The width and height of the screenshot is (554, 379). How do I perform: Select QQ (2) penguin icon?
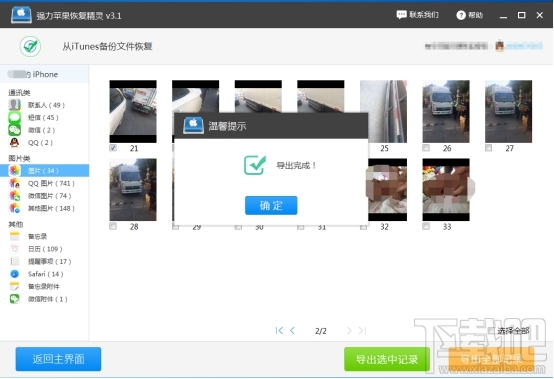click(x=14, y=142)
